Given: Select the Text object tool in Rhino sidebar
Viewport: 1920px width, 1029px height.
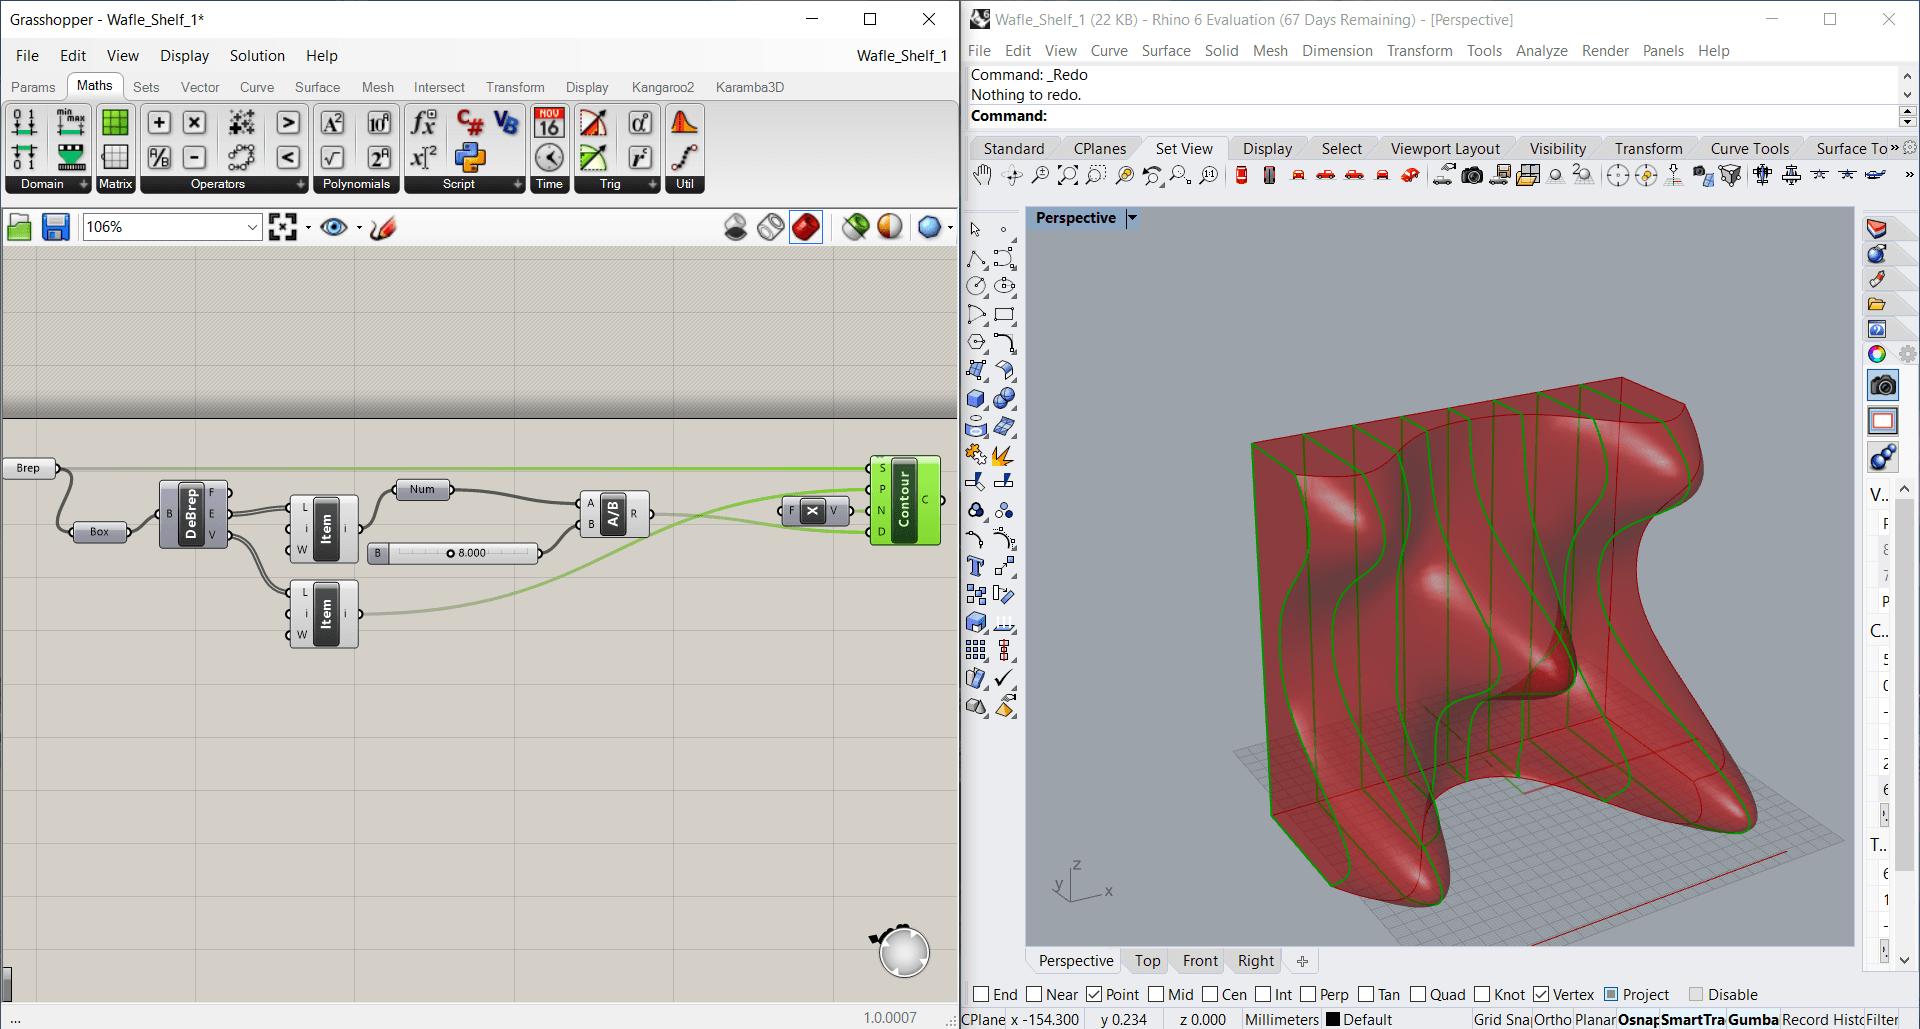Looking at the screenshot, I should (976, 566).
